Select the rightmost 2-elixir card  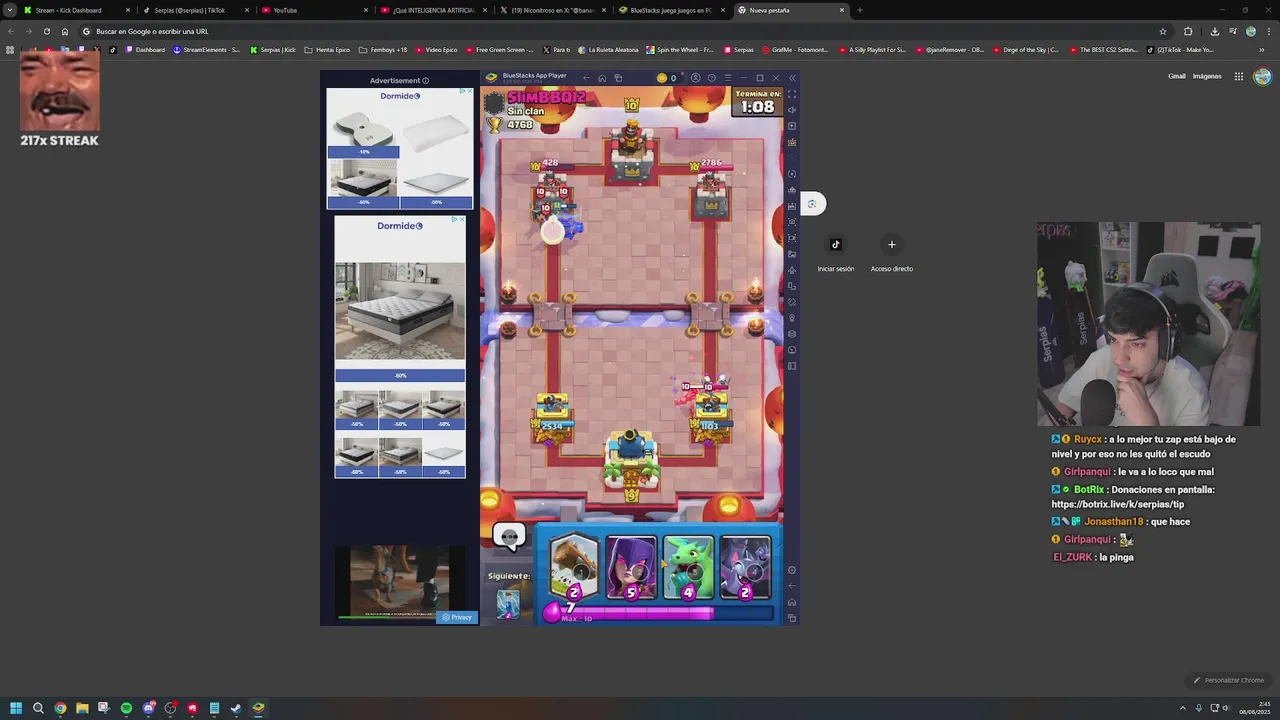coord(745,568)
